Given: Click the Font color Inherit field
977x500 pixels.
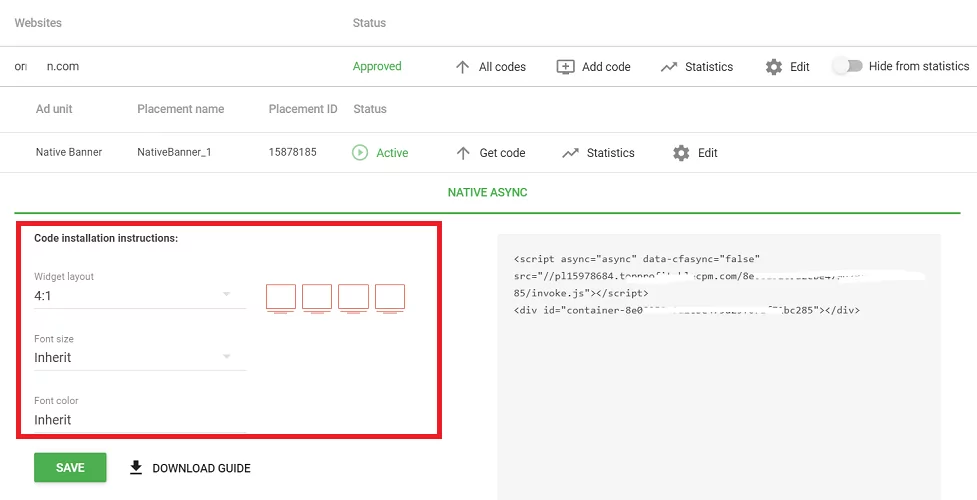Looking at the screenshot, I should tap(139, 420).
